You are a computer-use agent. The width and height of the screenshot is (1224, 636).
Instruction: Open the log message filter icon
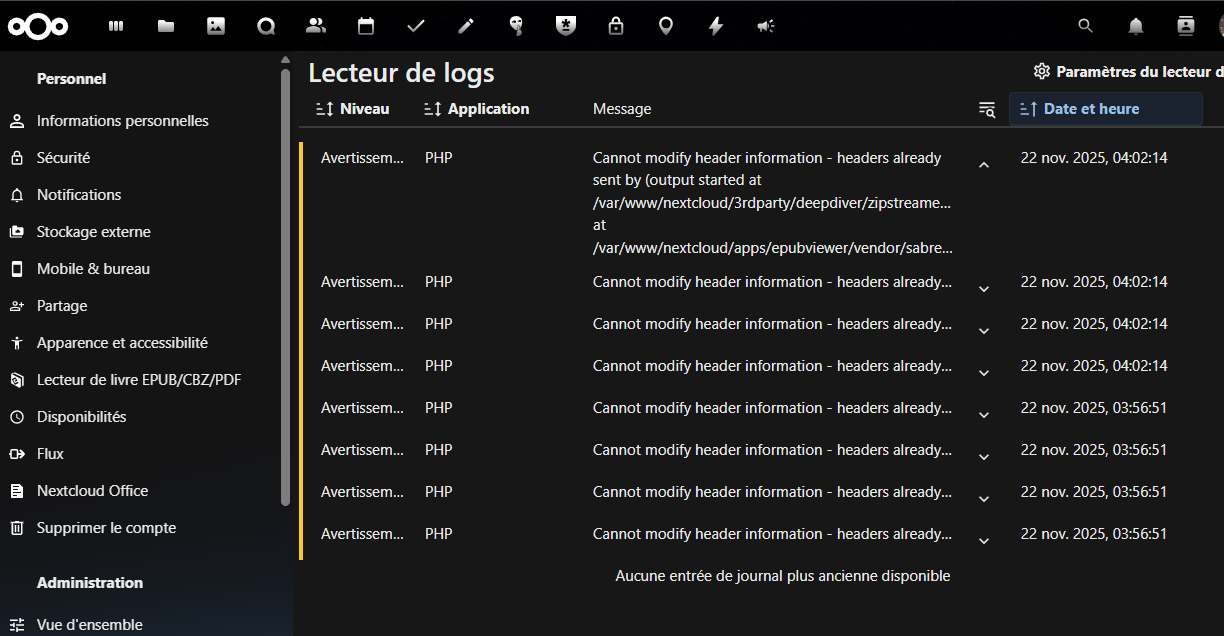[986, 109]
